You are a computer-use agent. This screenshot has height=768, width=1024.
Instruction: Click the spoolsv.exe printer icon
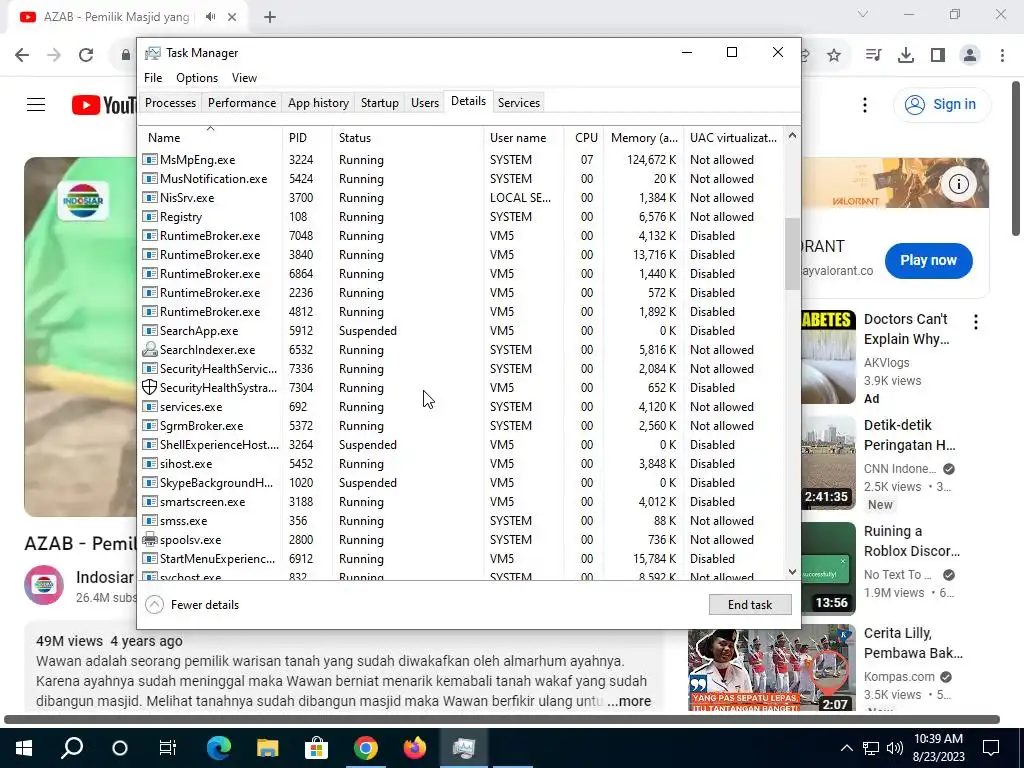pos(150,539)
